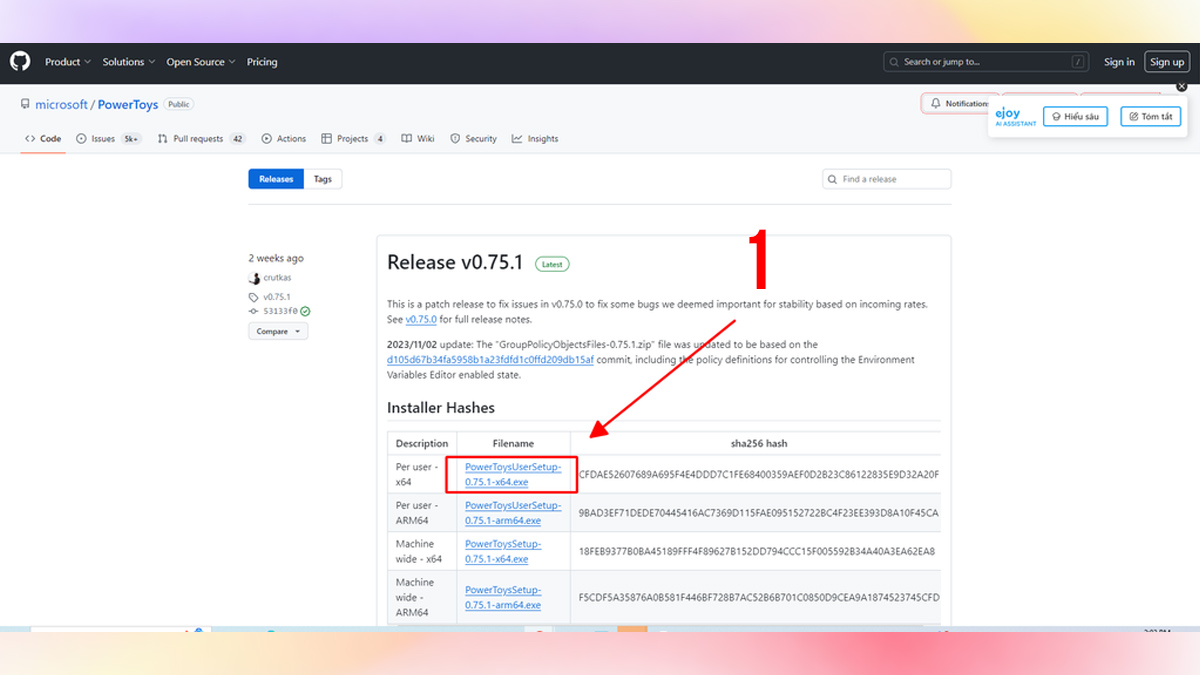This screenshot has height=675, width=1200.
Task: Switch to the Tags view
Action: point(322,179)
